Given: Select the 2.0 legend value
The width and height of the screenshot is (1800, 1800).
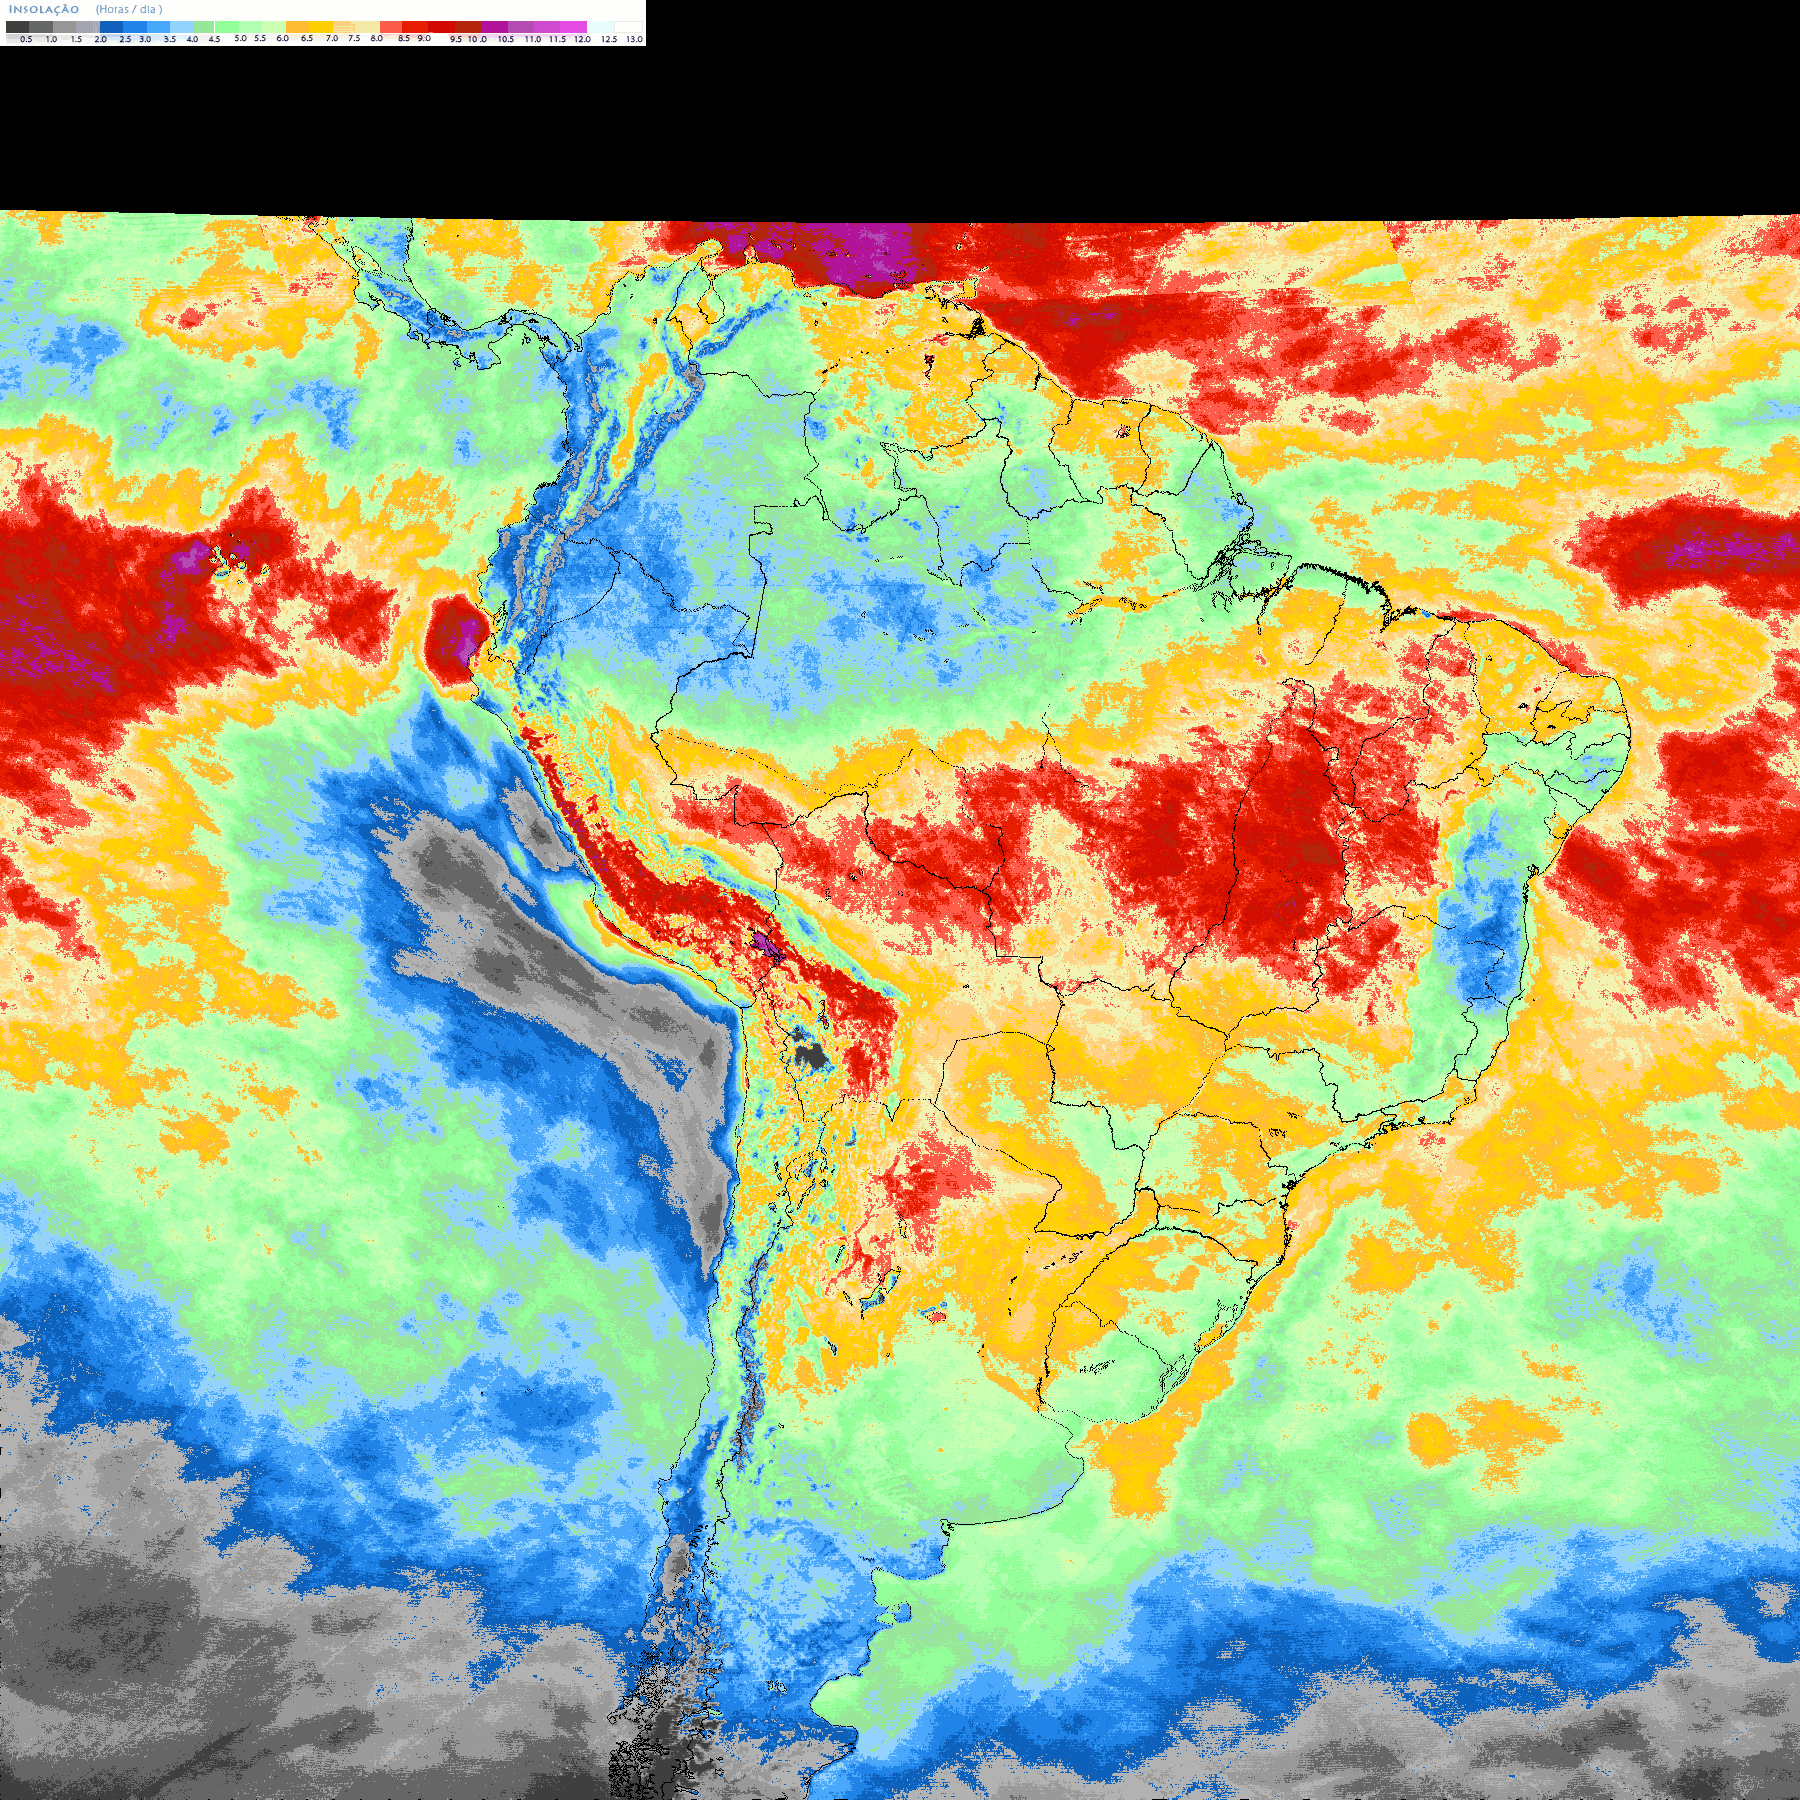Looking at the screenshot, I should pyautogui.click(x=100, y=39).
